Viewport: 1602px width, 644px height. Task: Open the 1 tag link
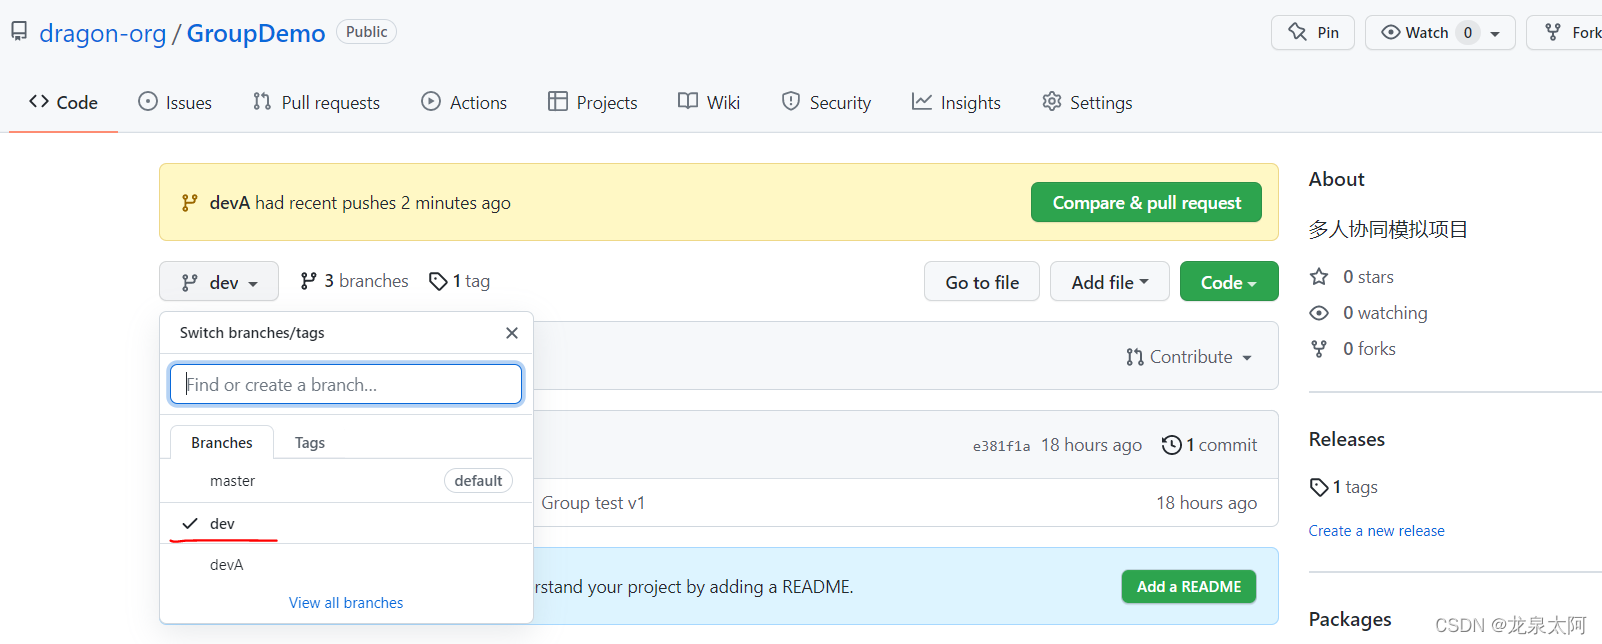tap(459, 281)
